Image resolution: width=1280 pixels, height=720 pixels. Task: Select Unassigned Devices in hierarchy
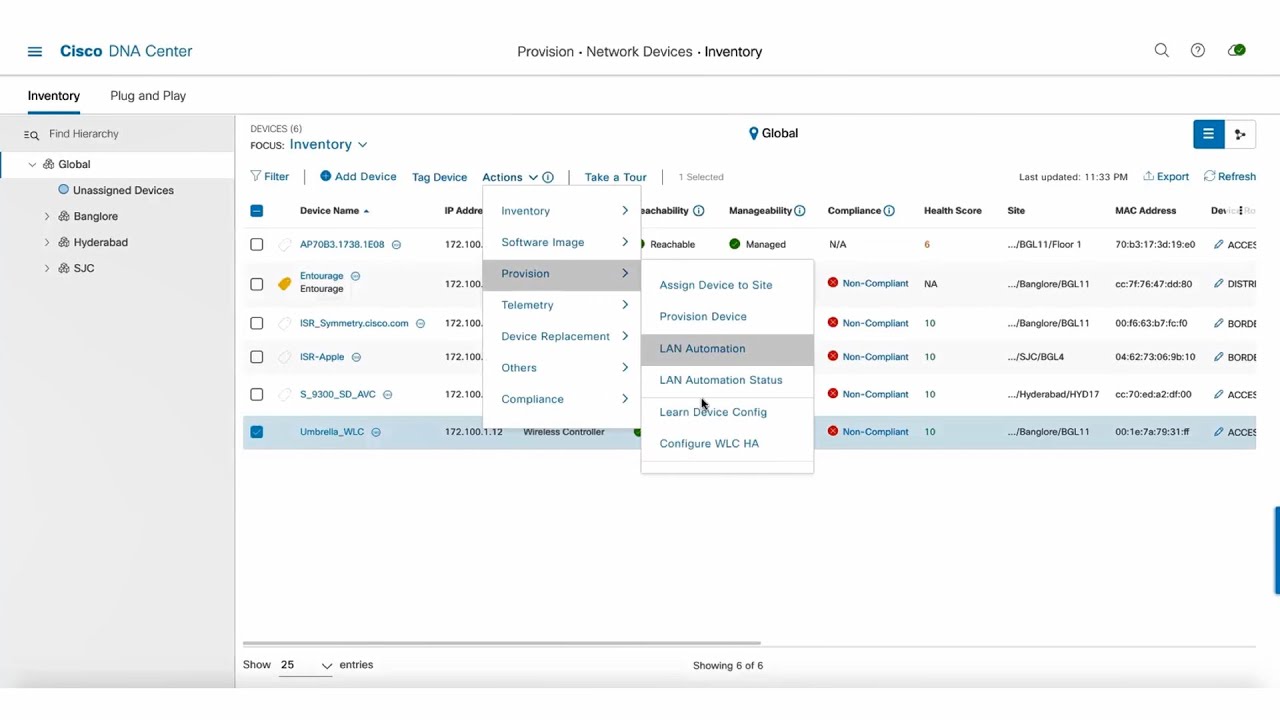click(123, 190)
